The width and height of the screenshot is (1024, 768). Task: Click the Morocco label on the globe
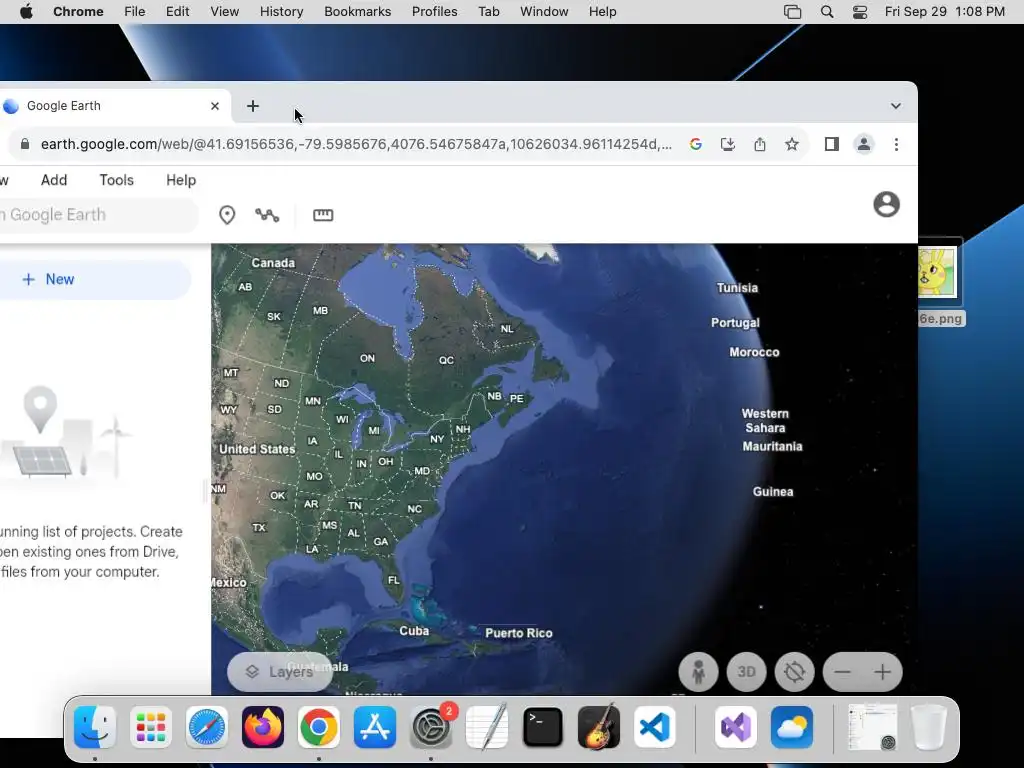754,352
